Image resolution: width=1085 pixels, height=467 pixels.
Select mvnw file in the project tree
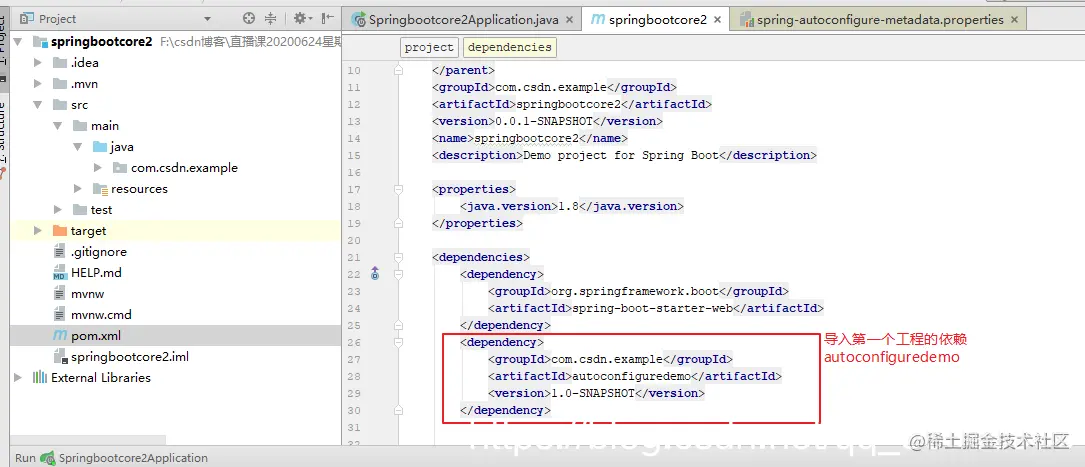coord(176,293)
